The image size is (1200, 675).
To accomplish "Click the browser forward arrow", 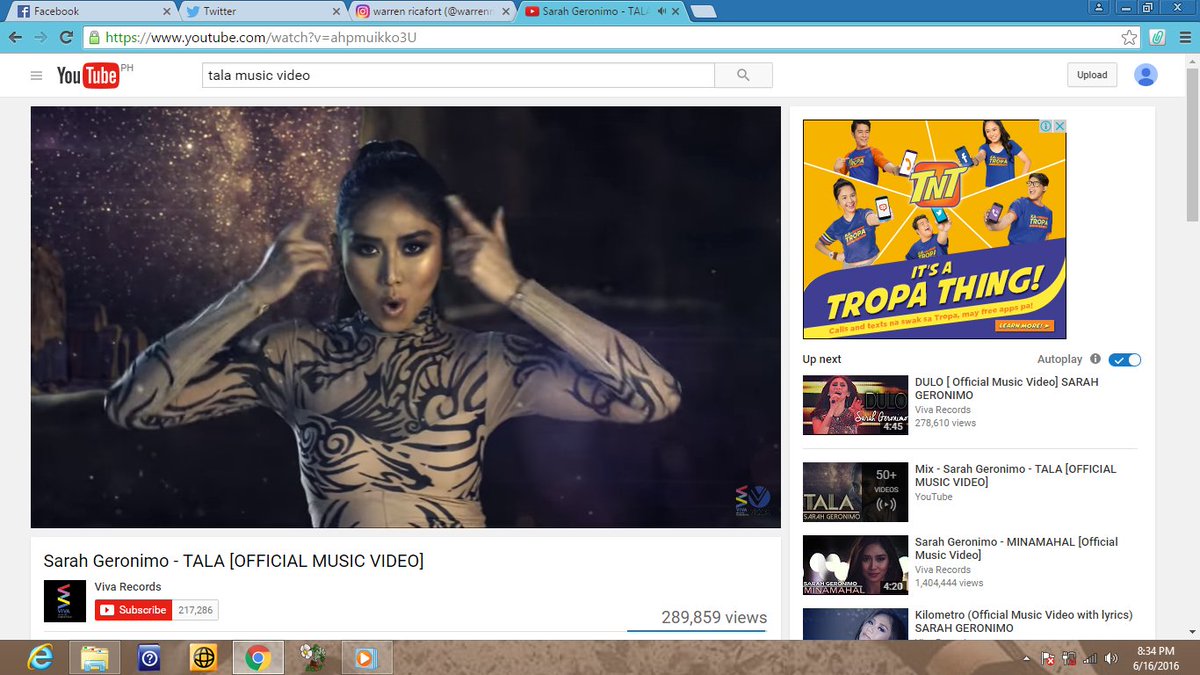I will (x=41, y=37).
